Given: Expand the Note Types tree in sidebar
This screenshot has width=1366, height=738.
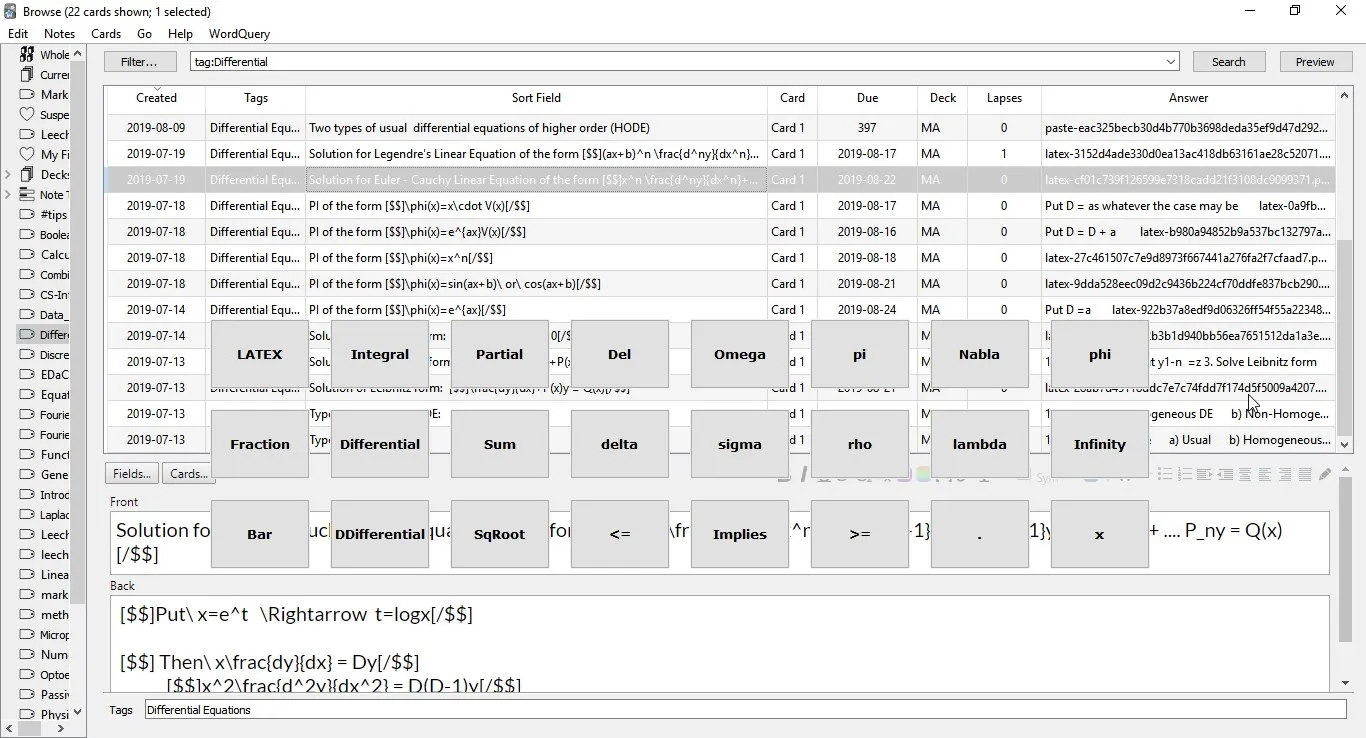Looking at the screenshot, I should click(x=8, y=195).
